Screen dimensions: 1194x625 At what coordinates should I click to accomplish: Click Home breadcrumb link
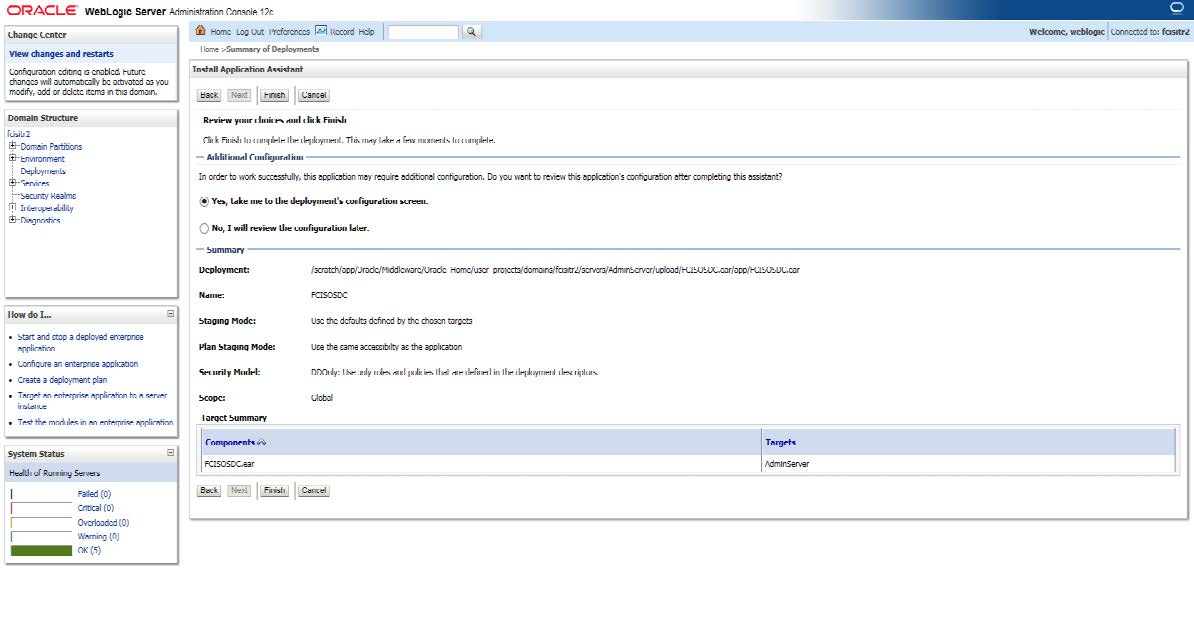(x=209, y=49)
